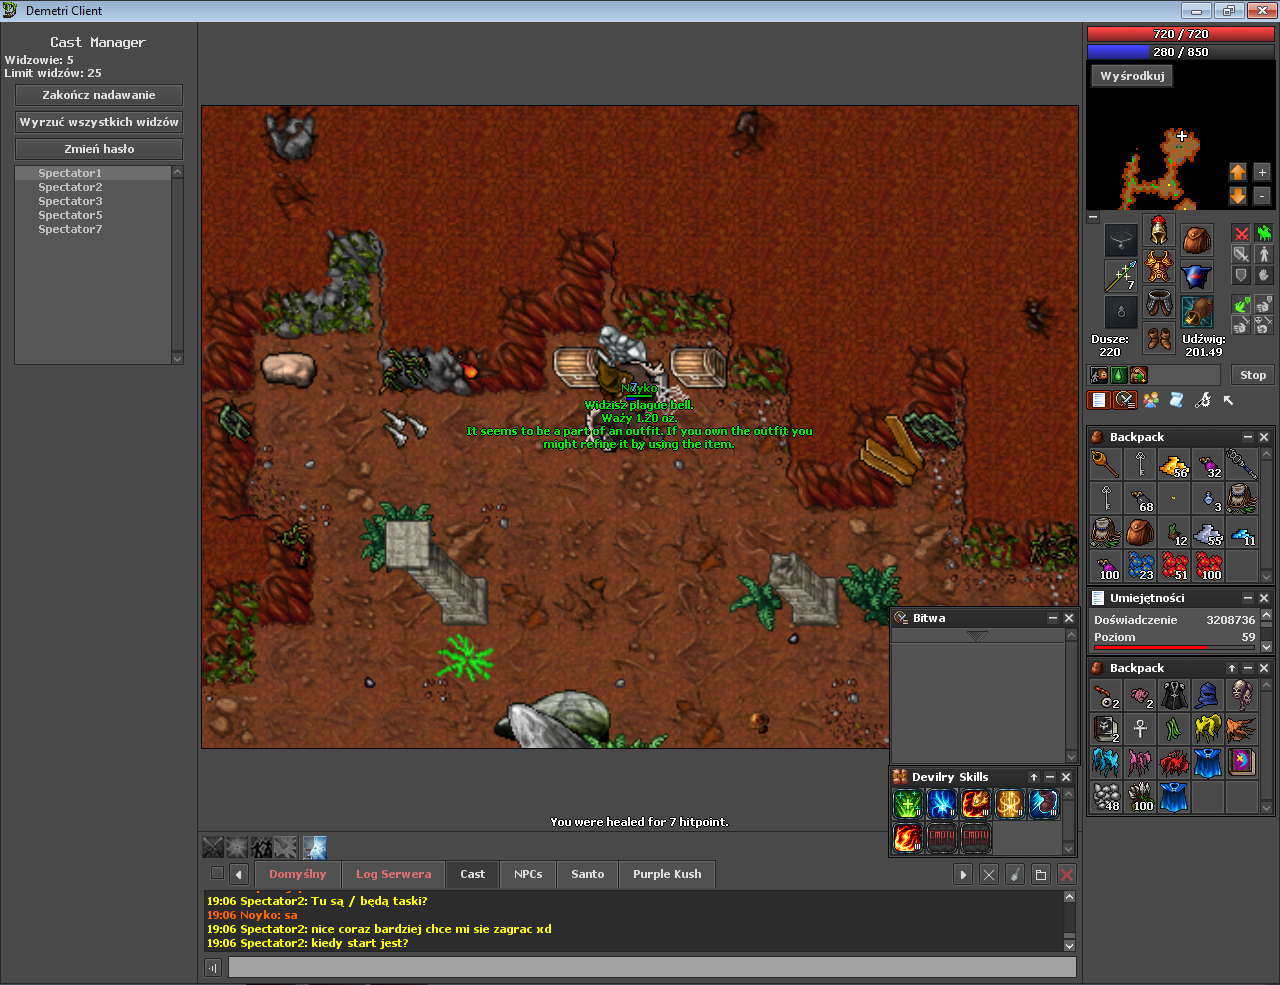
Task: Click the grey stones stack of 48
Action: tap(1105, 797)
